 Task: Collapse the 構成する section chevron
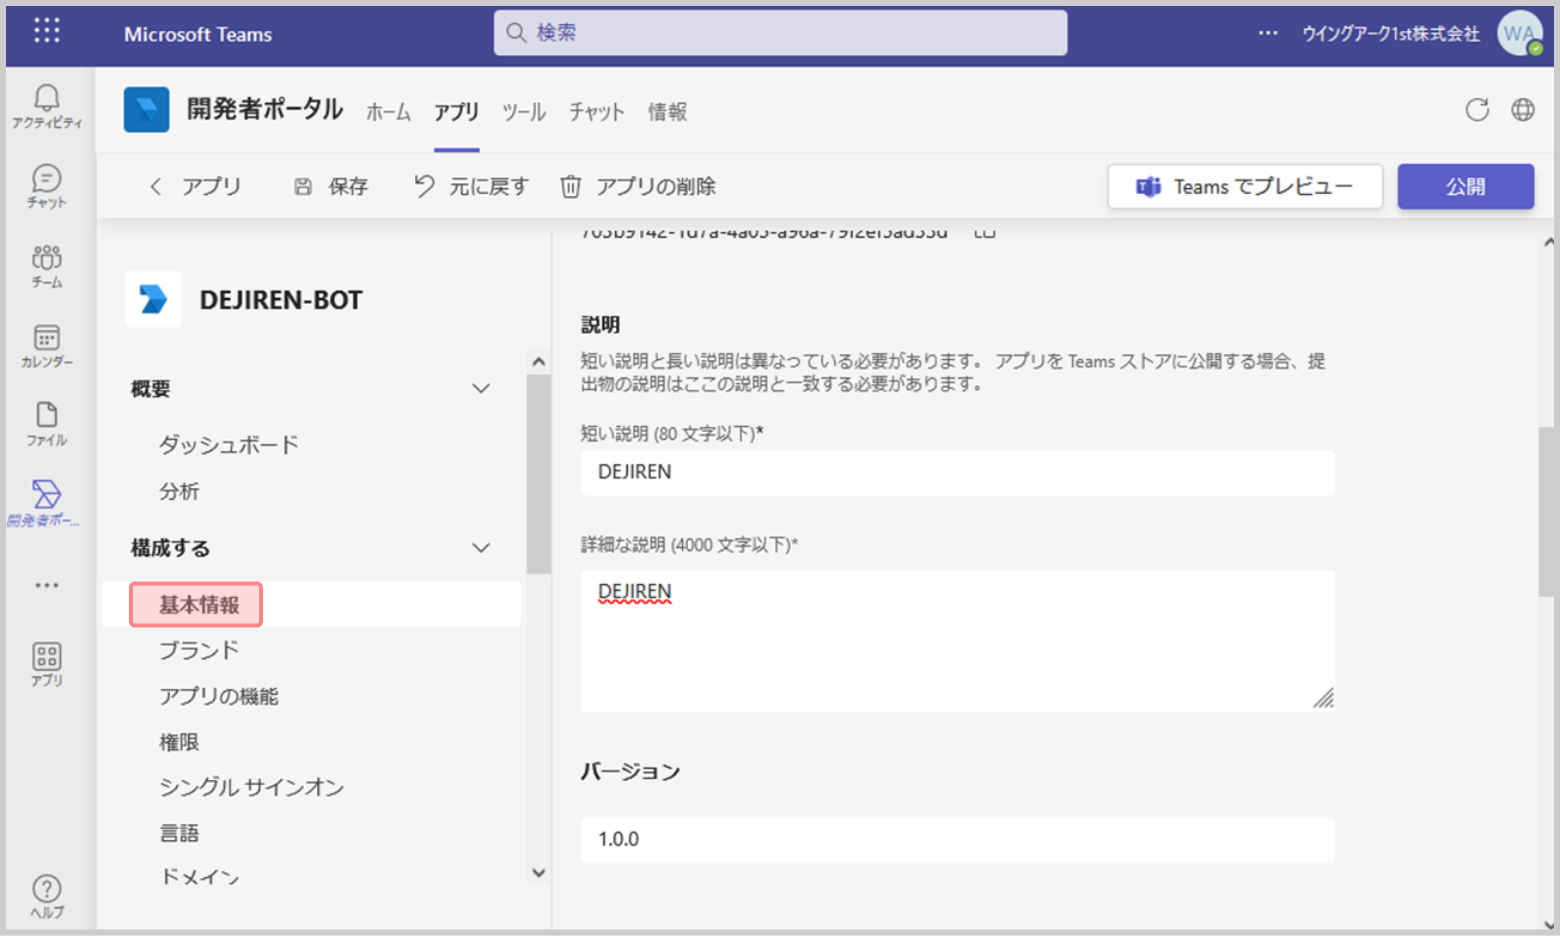tap(481, 547)
